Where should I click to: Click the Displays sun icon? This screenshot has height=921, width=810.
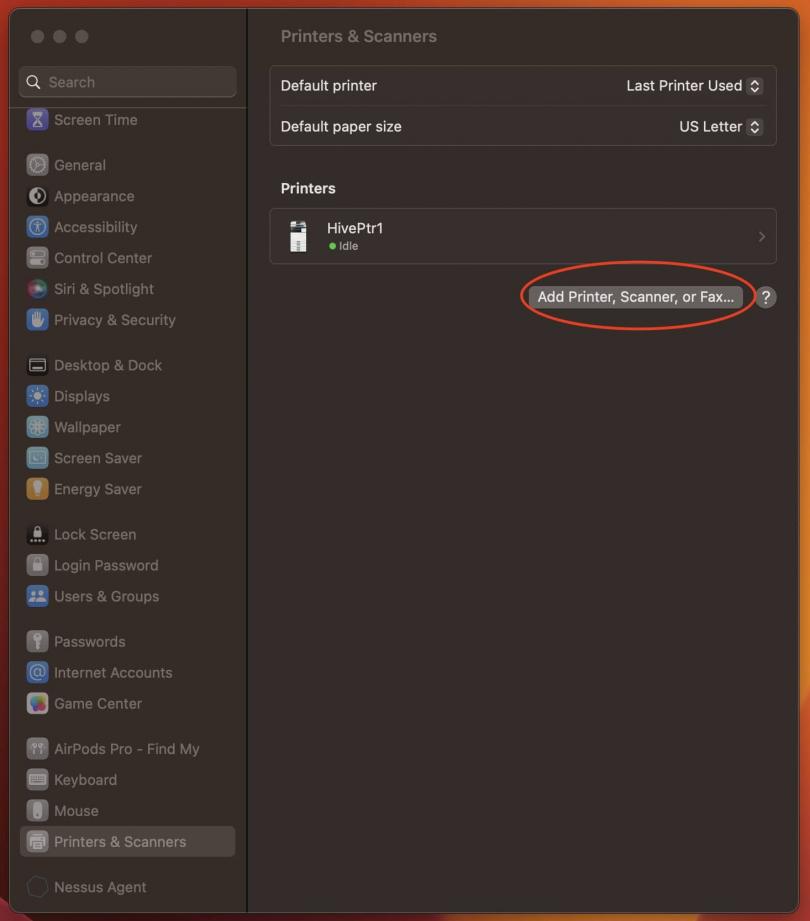(37, 396)
